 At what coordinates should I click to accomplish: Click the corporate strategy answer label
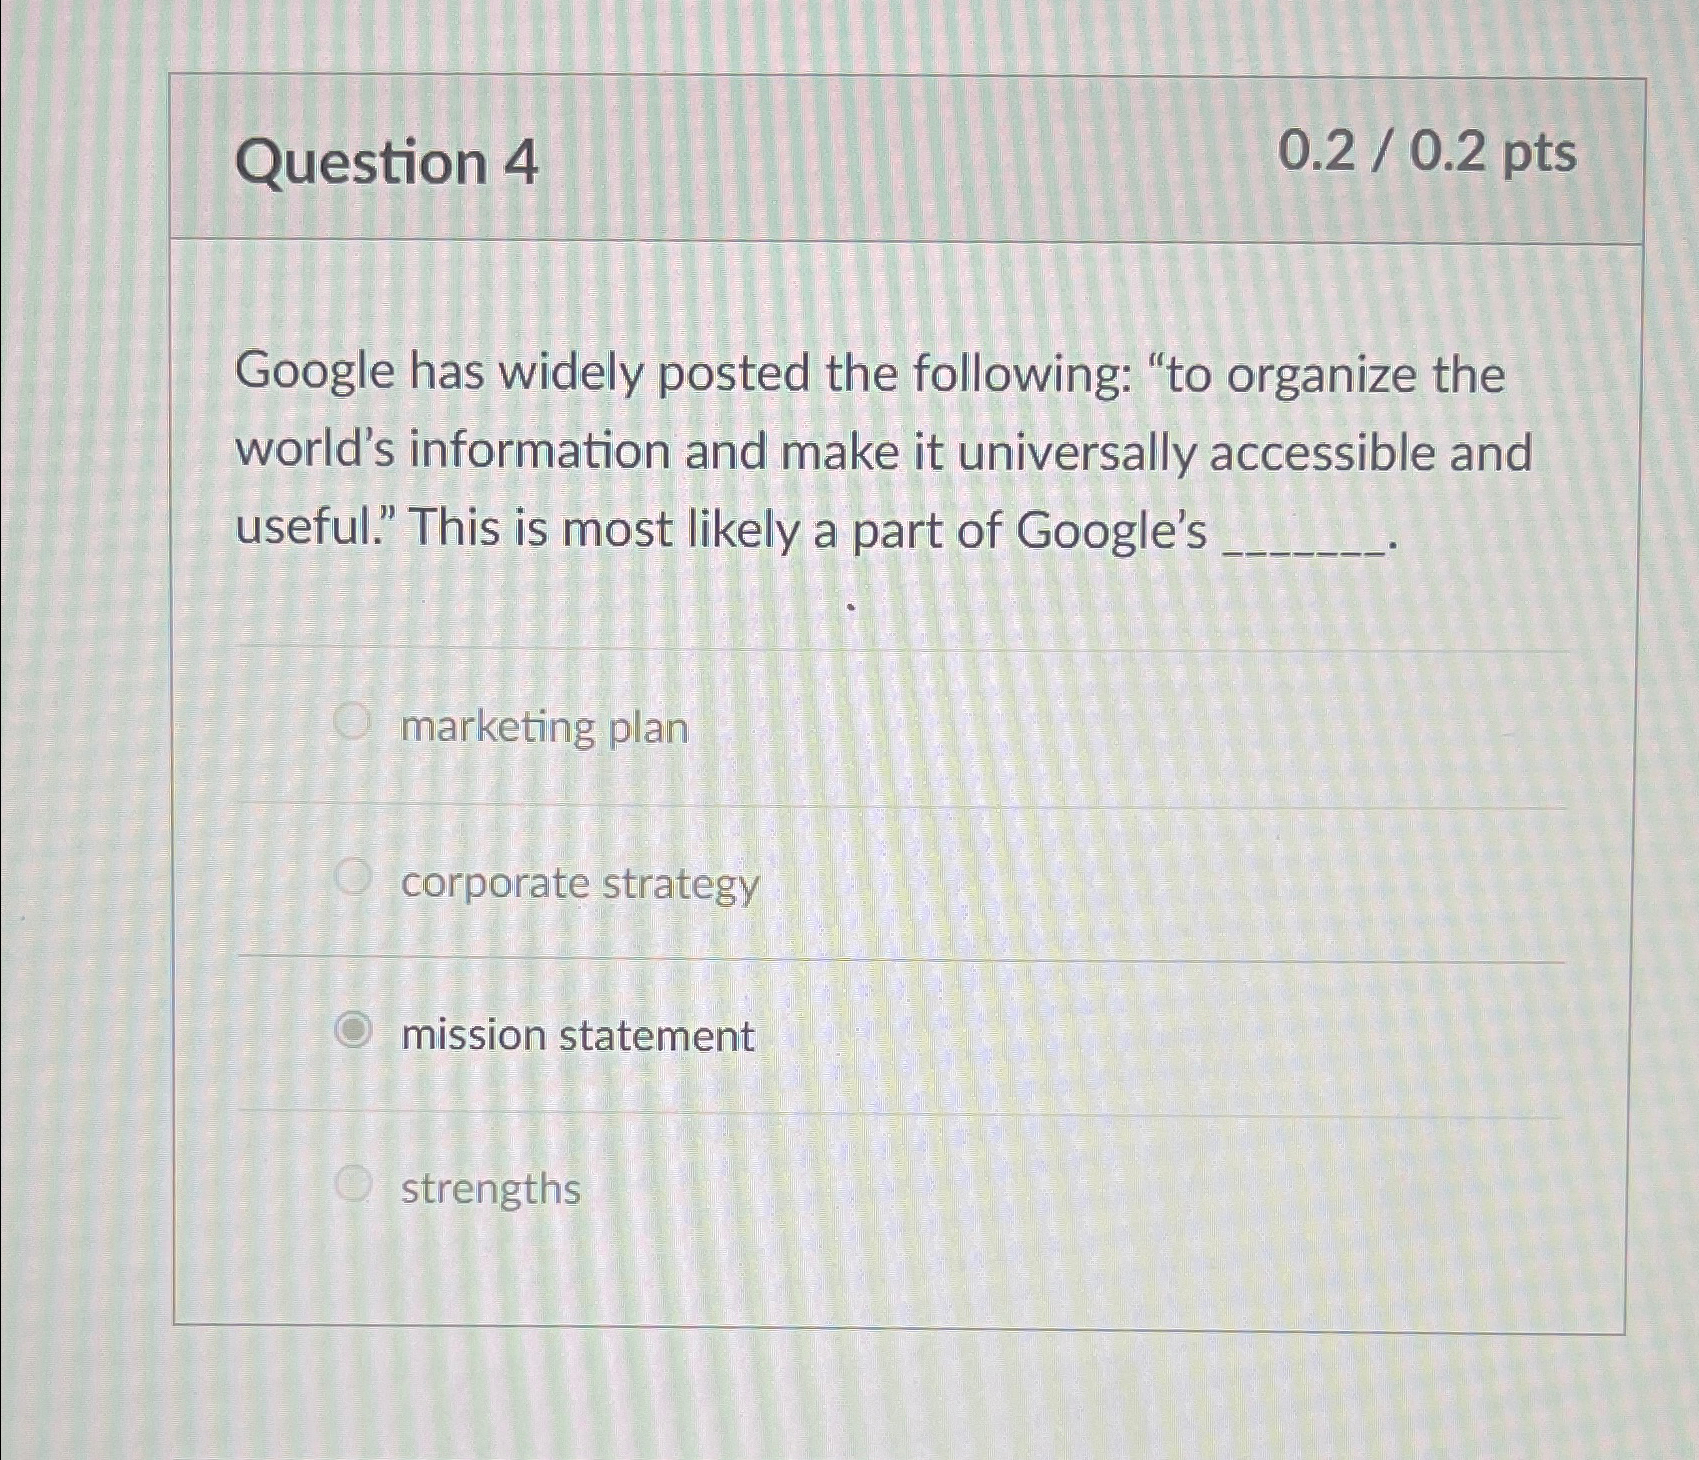click(577, 884)
